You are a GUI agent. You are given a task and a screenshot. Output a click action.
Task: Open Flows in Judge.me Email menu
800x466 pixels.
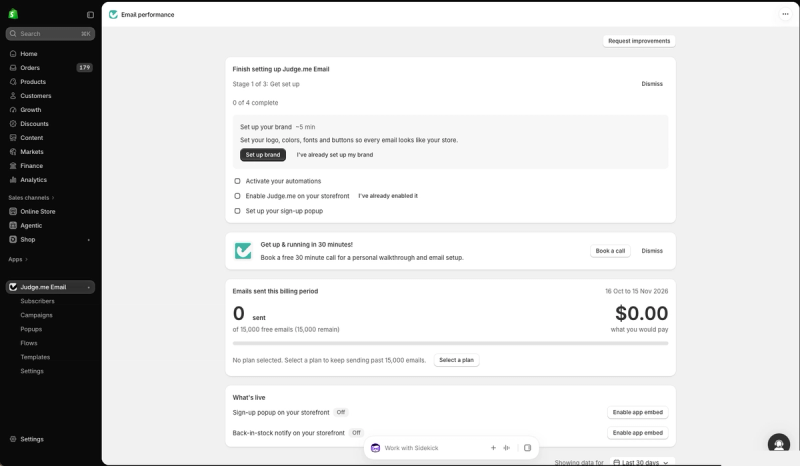29,343
